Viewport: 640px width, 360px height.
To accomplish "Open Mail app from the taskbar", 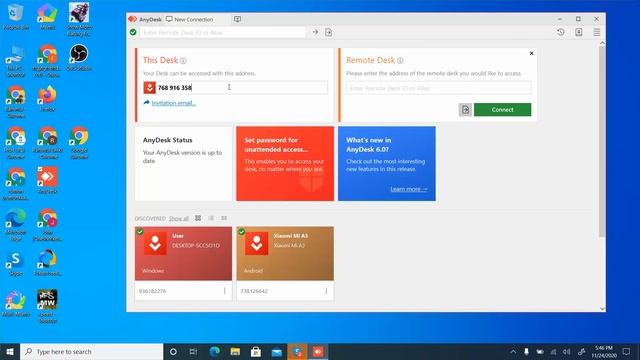I will coord(277,351).
